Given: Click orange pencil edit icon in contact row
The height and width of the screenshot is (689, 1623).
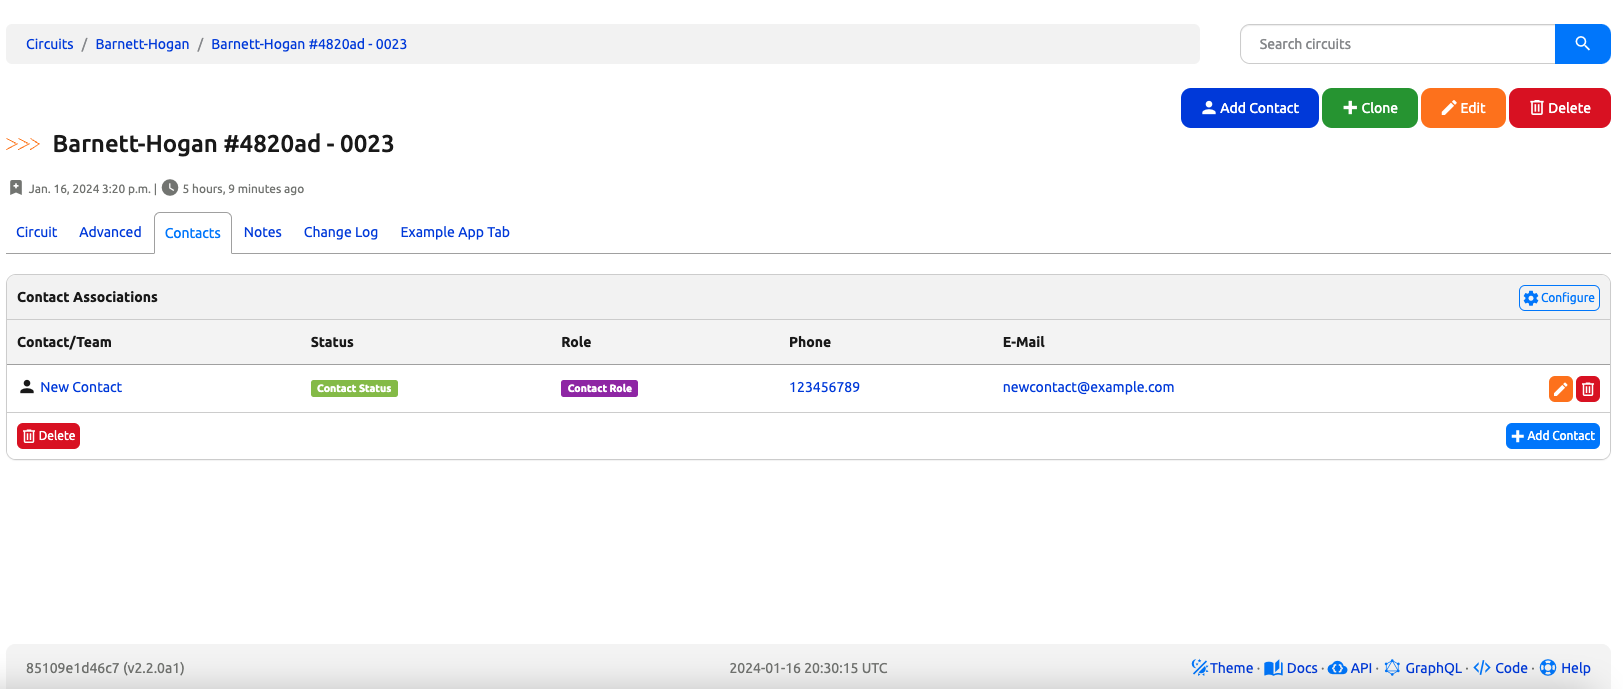Looking at the screenshot, I should tap(1560, 389).
